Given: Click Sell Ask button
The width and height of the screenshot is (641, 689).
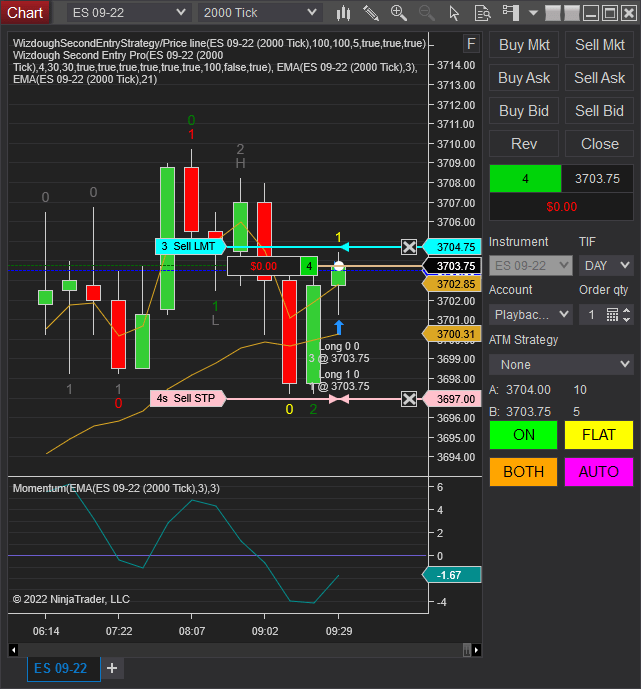Looking at the screenshot, I should (x=600, y=78).
